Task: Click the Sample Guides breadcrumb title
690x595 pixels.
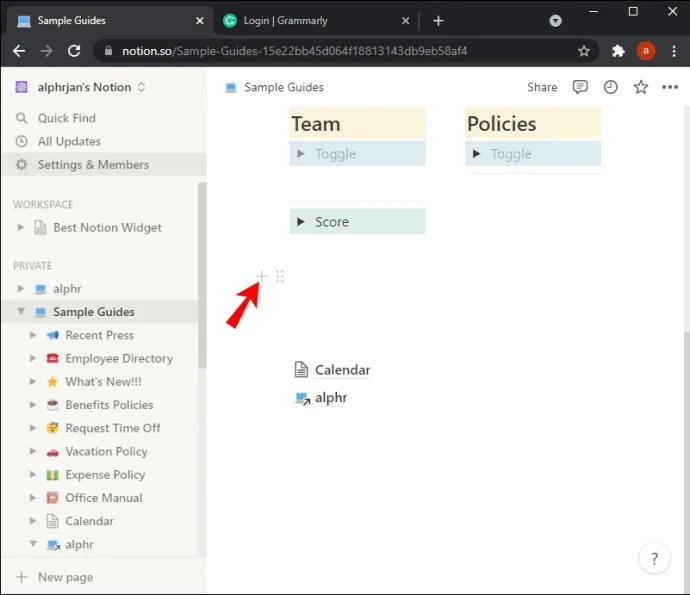Action: 284,87
